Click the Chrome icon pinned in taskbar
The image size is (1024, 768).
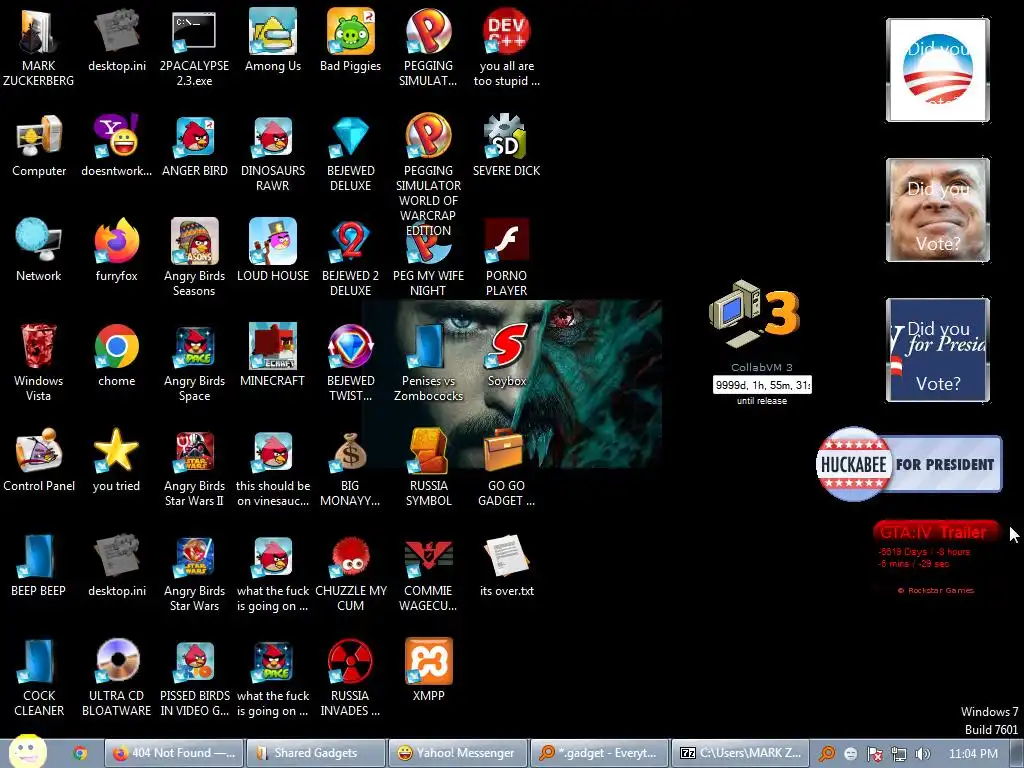[80, 753]
